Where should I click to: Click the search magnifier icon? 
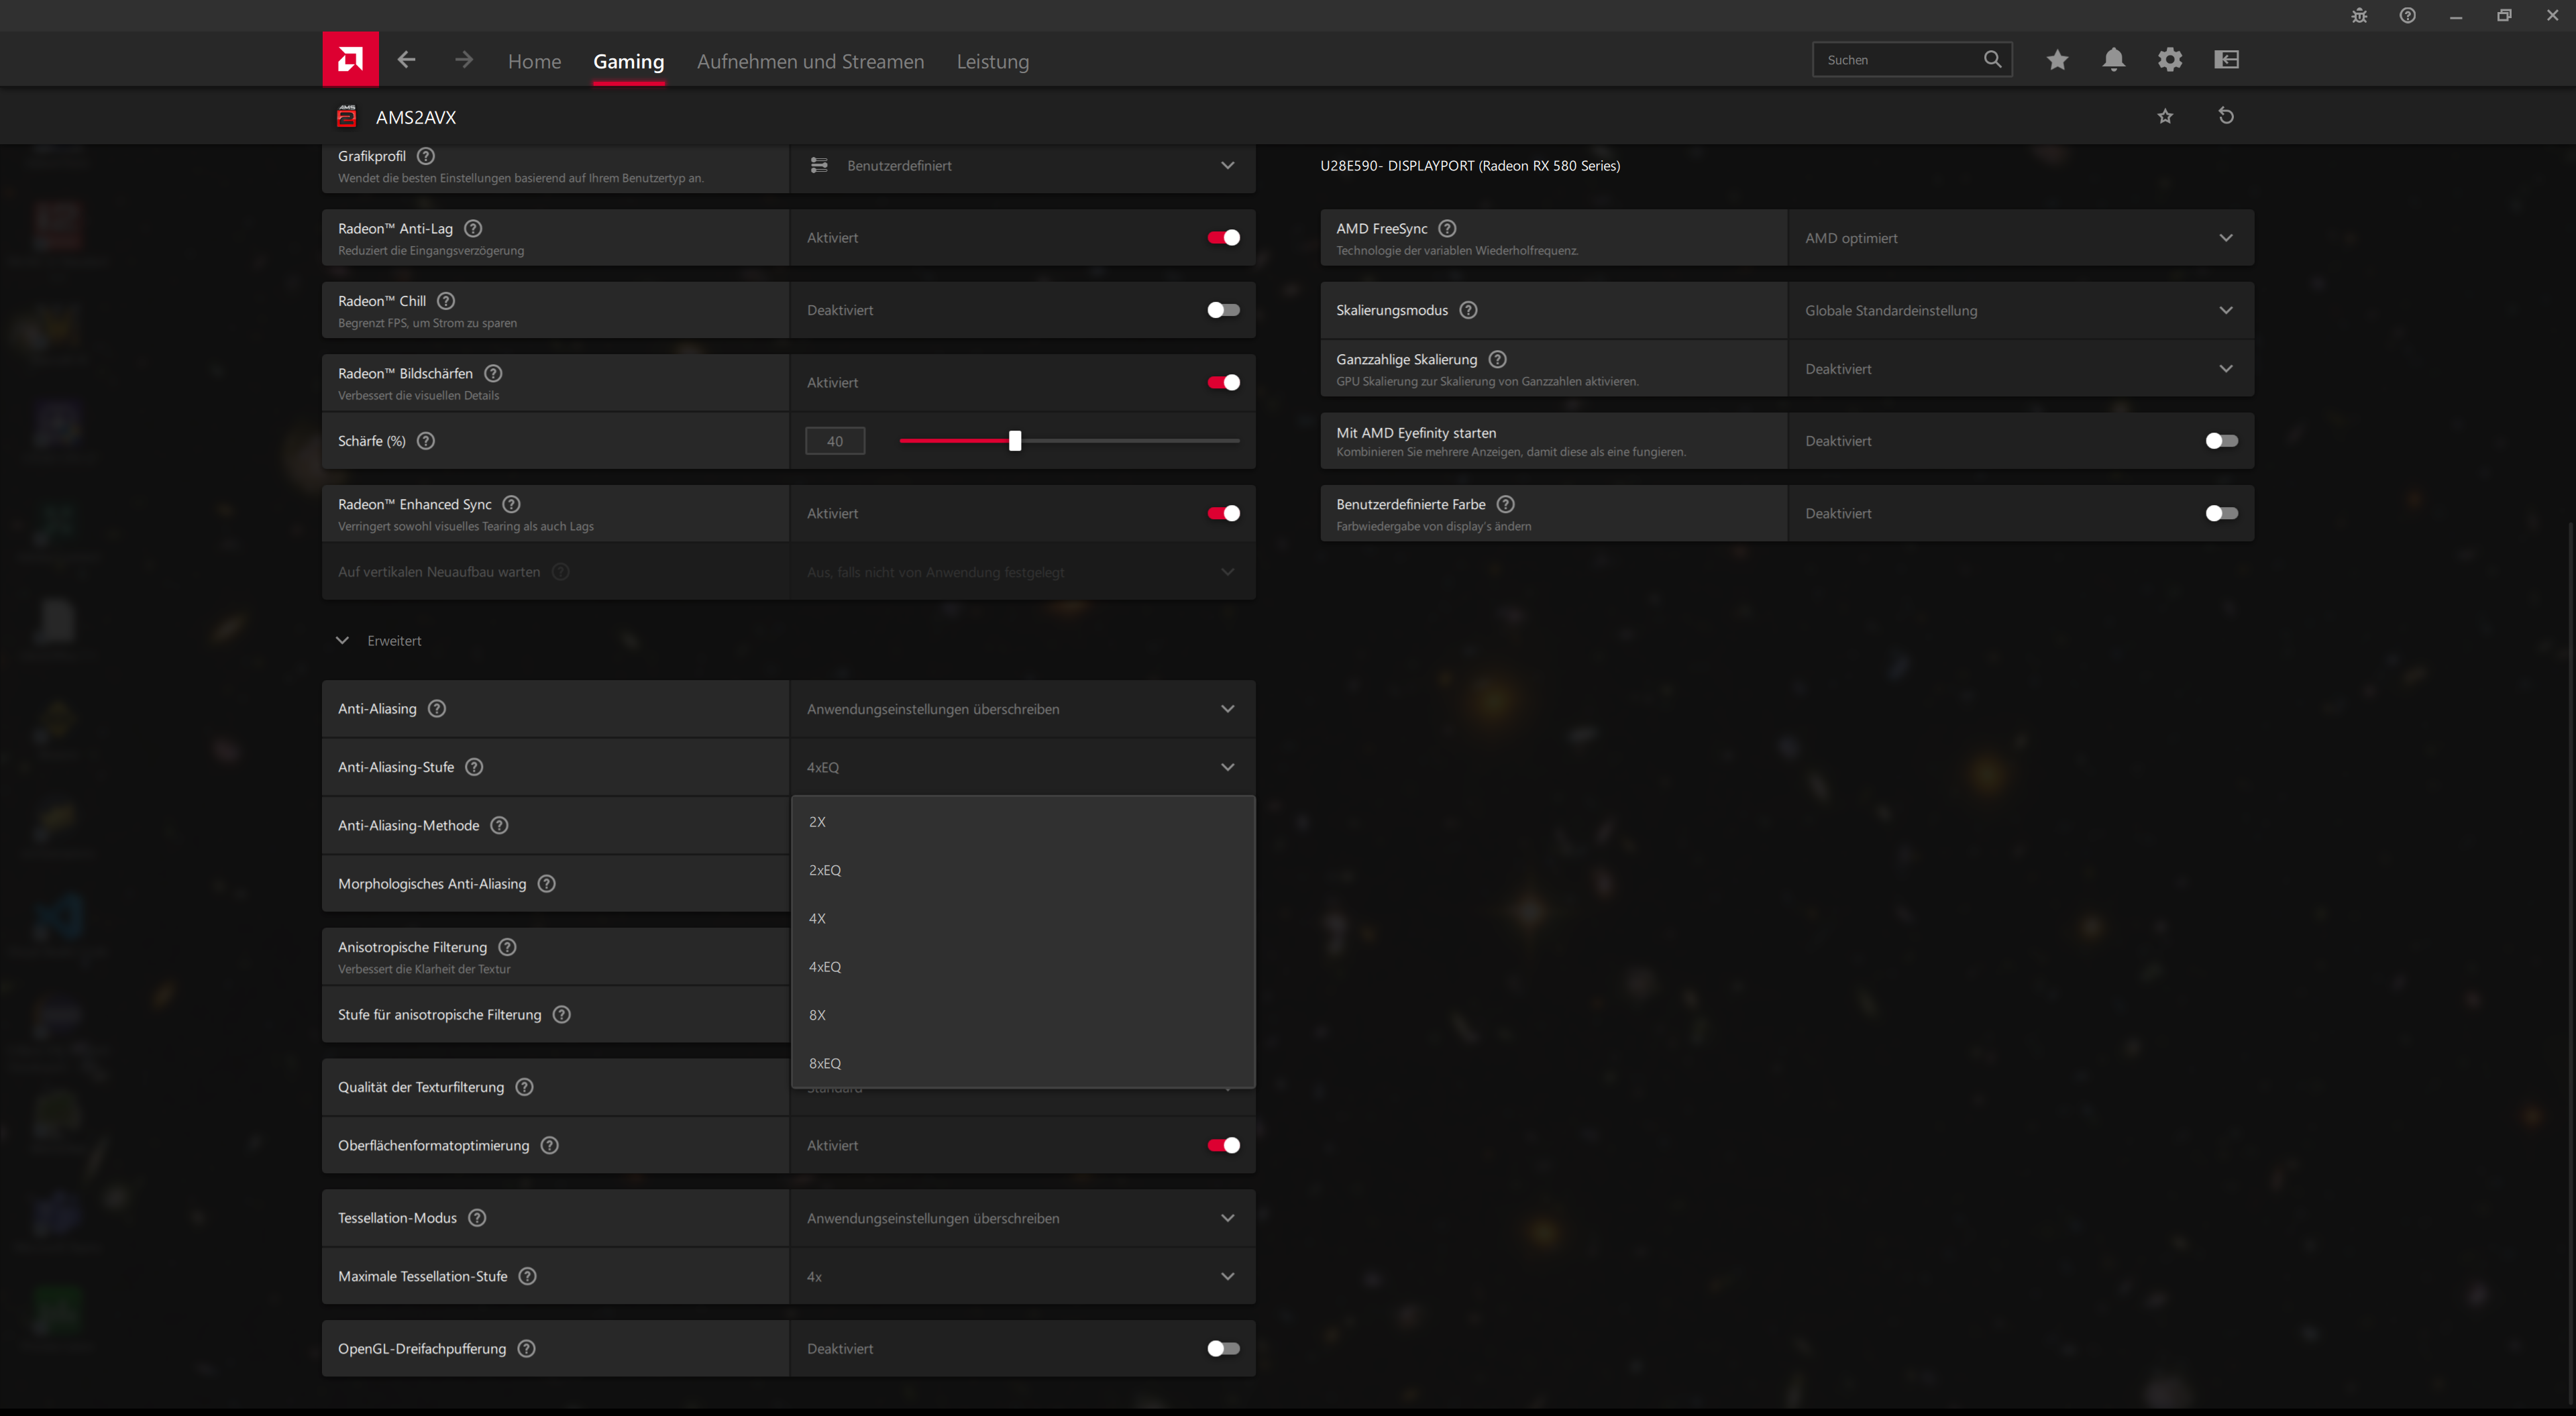click(1992, 59)
